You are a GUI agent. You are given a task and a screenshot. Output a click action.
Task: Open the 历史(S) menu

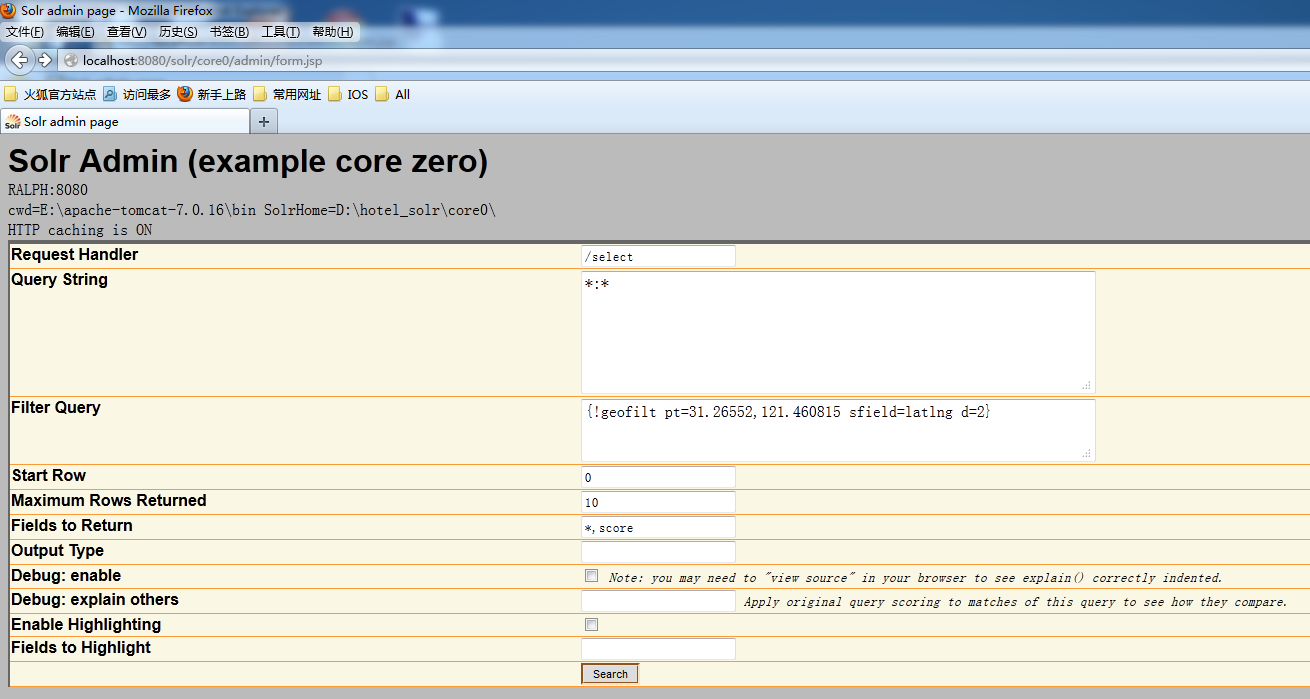179,32
